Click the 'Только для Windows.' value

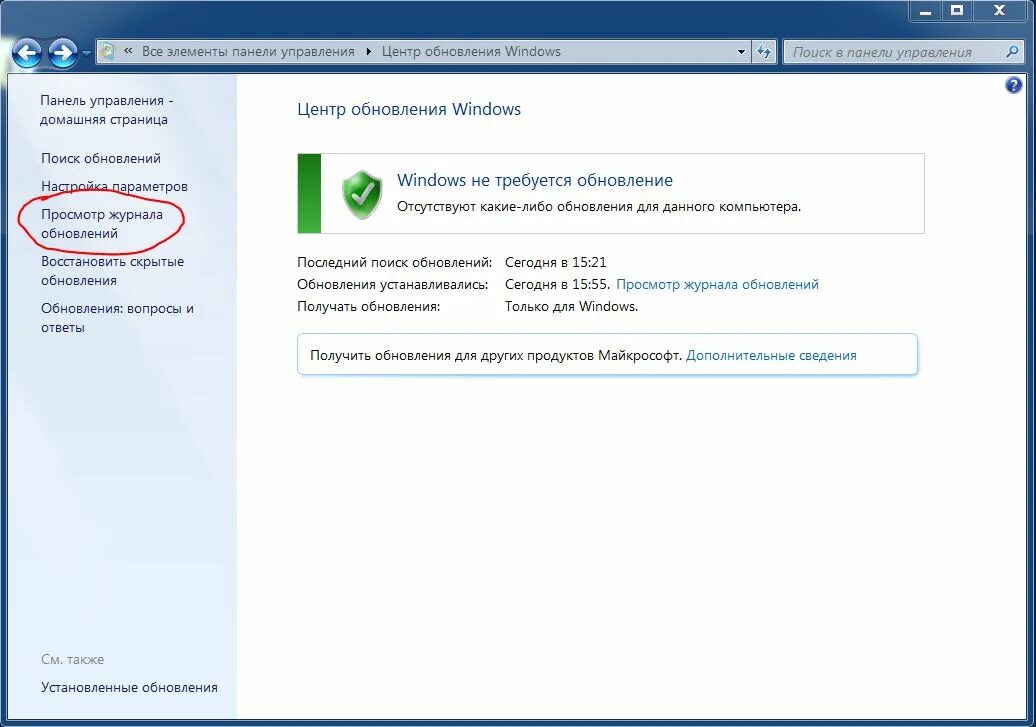[x=571, y=307]
